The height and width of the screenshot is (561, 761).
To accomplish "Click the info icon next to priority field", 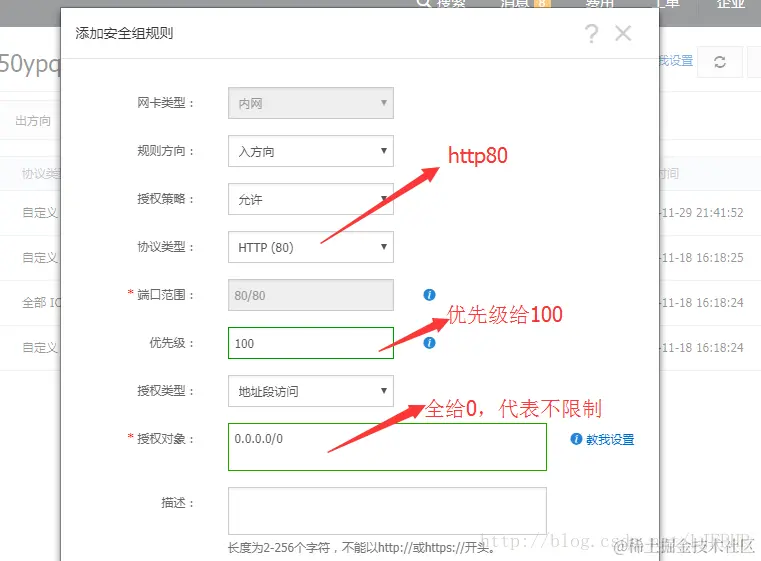I will pyautogui.click(x=430, y=343).
